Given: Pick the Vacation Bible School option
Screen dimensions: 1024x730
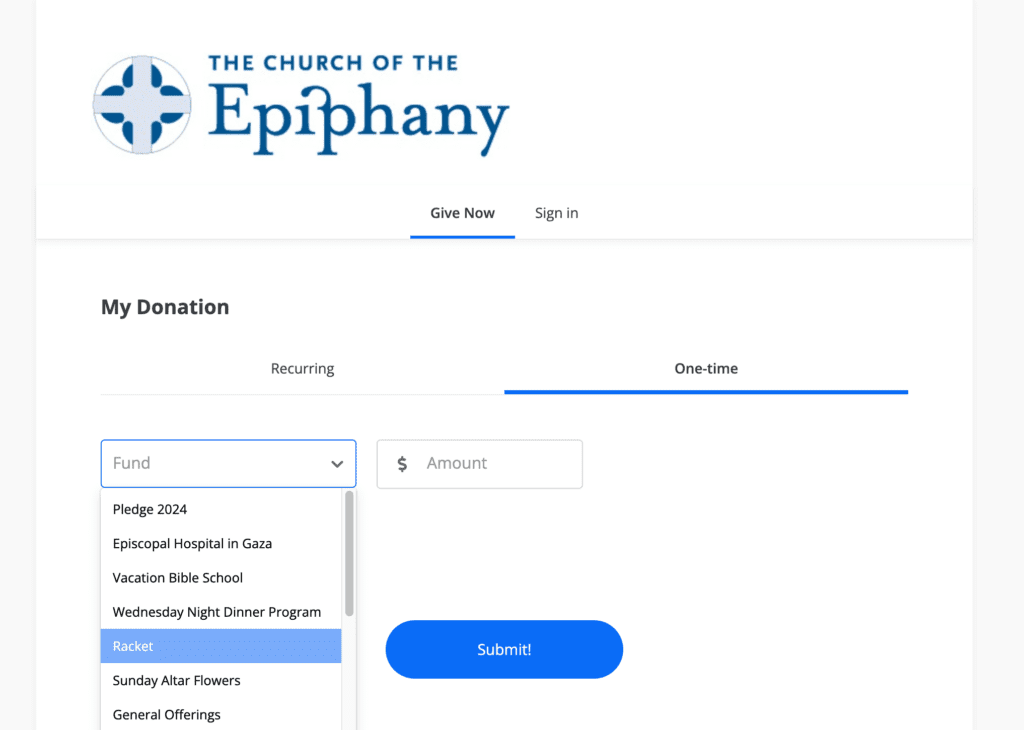Looking at the screenshot, I should (x=221, y=578).
